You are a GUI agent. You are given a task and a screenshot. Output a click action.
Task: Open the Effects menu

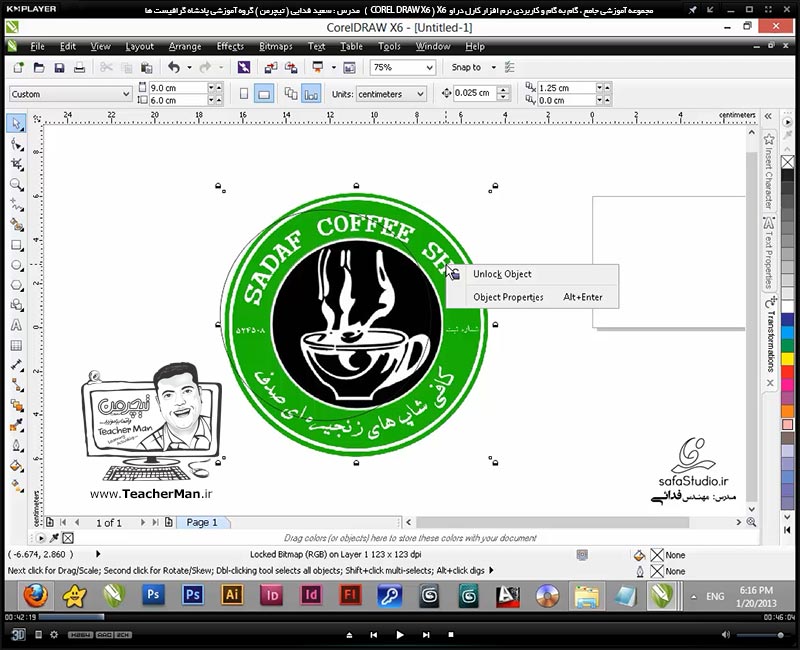[230, 46]
